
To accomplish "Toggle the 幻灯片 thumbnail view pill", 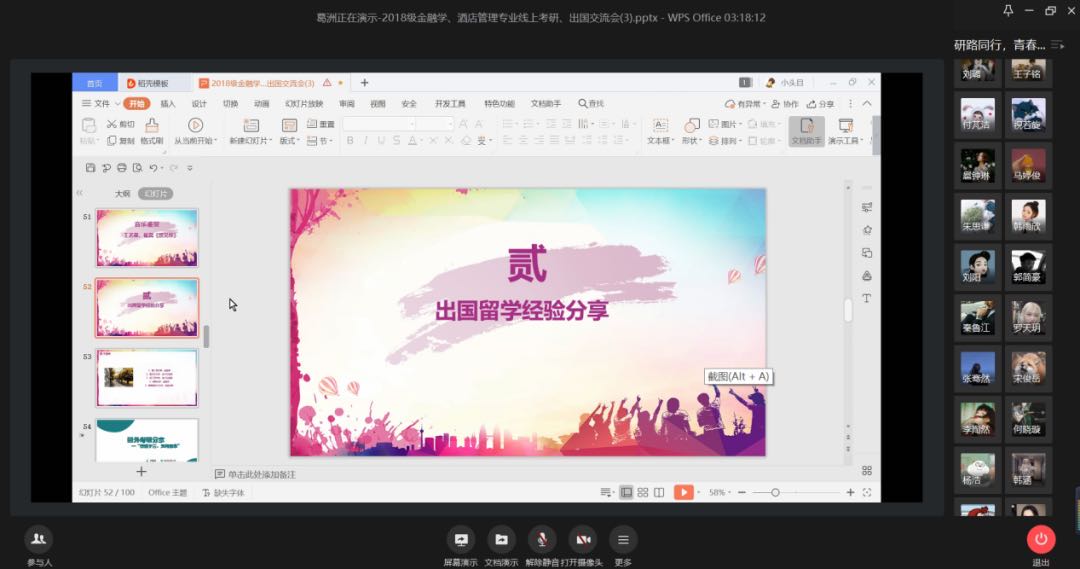I will click(155, 194).
